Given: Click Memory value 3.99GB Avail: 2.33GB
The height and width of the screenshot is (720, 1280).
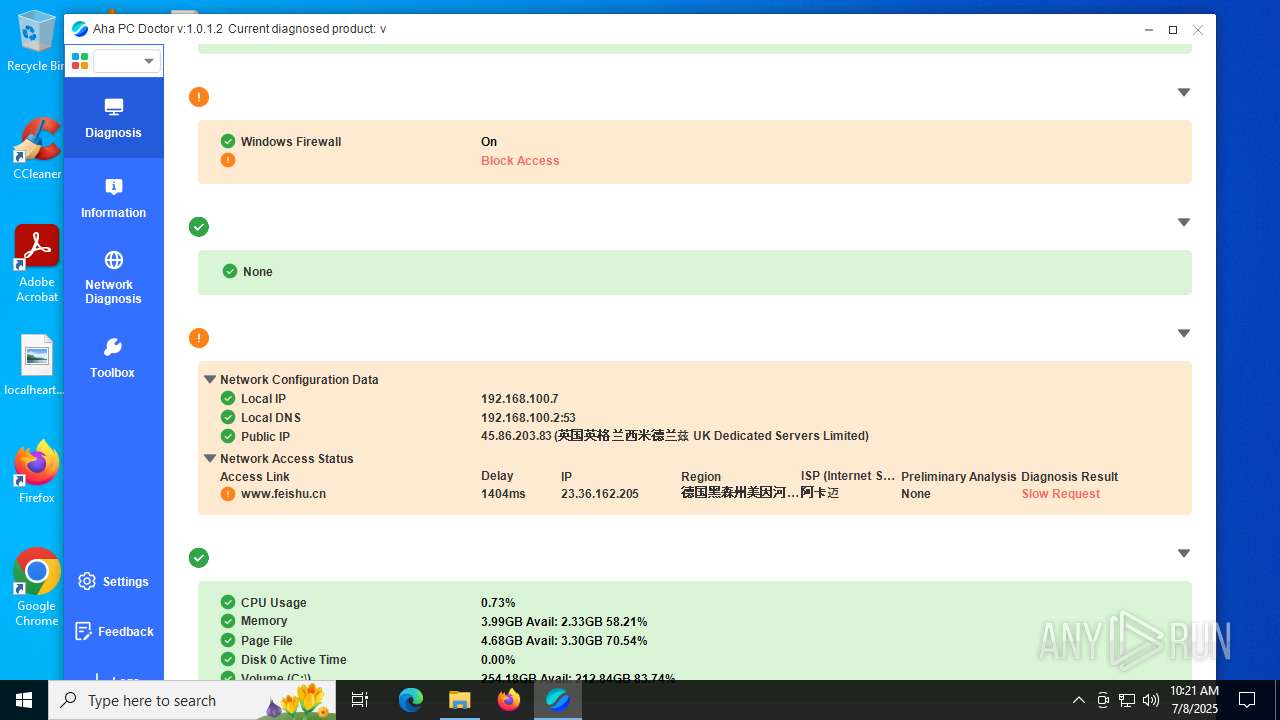Looking at the screenshot, I should pyautogui.click(x=564, y=622).
